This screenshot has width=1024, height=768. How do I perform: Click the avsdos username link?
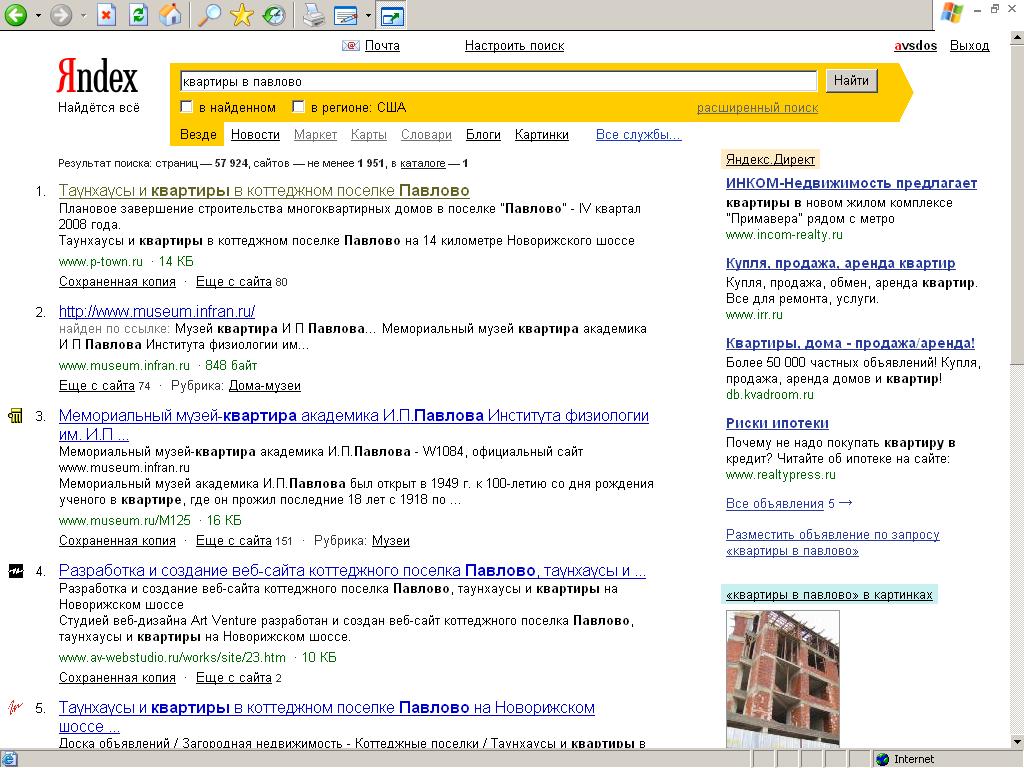click(x=916, y=46)
